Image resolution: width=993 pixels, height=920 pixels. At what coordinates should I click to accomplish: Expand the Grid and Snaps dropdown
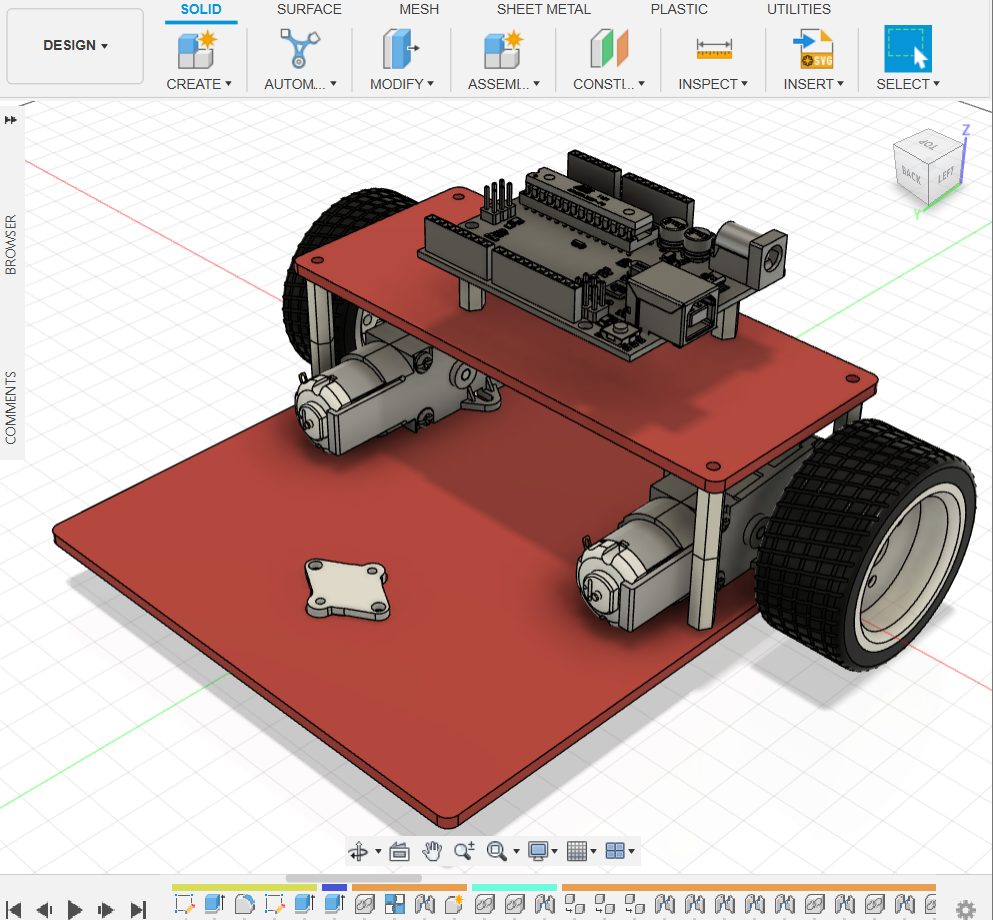click(581, 851)
